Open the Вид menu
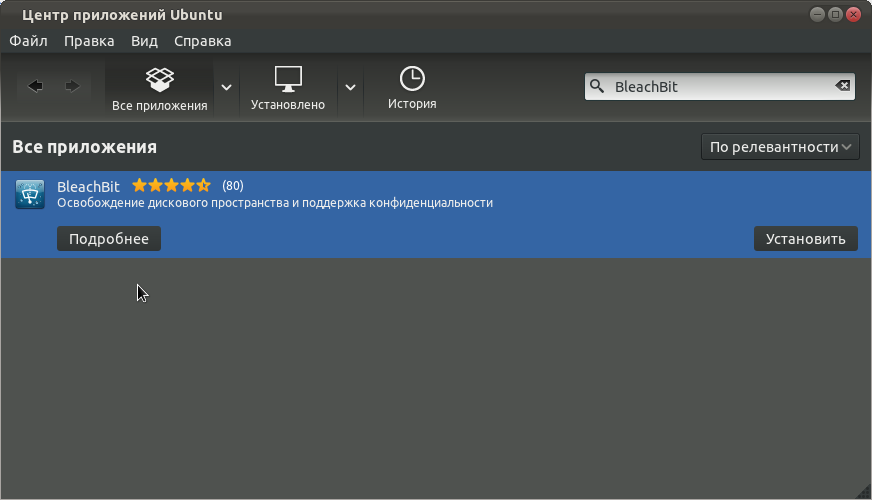 click(145, 41)
